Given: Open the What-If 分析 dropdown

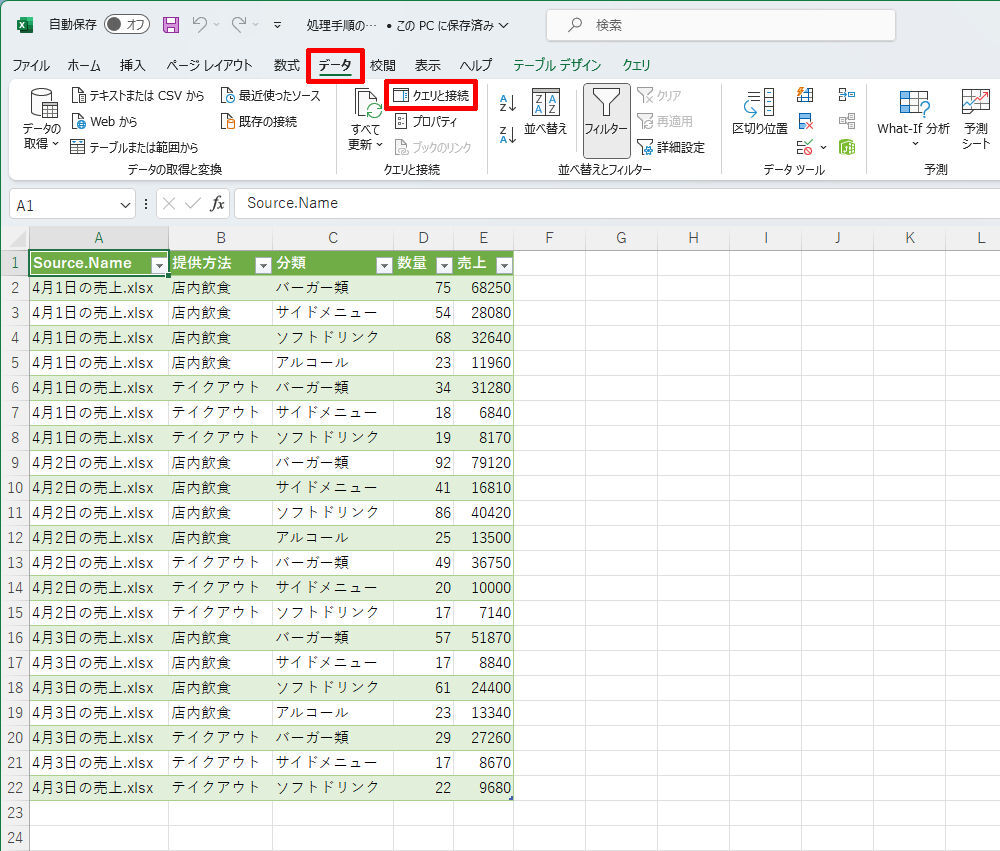Looking at the screenshot, I should tap(913, 113).
